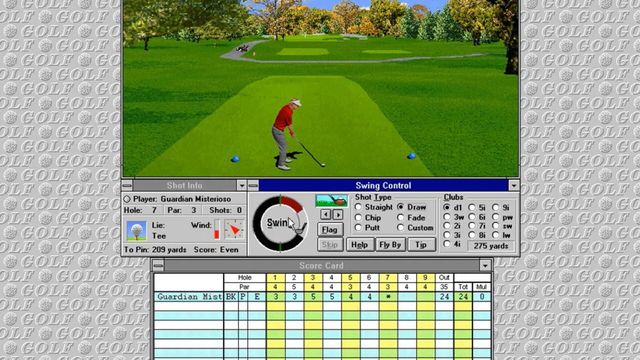Screen dimensions: 640x360
Task: Click the left arrow under stance picture
Action: 325,214
